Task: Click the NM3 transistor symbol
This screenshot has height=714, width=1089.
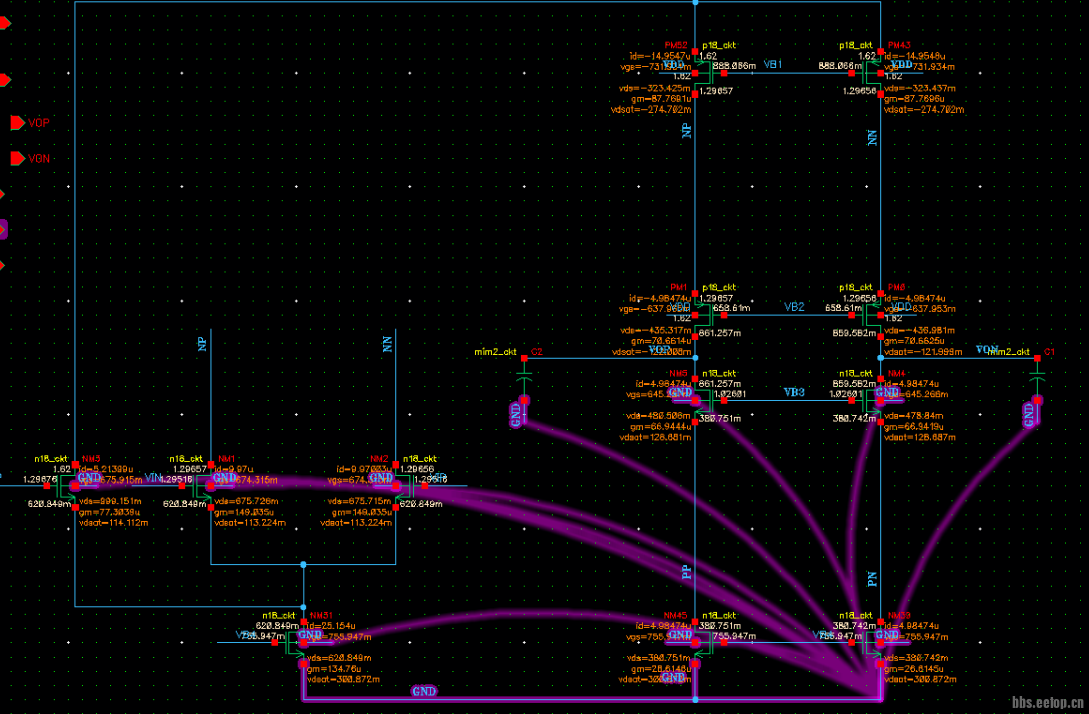Action: 70,487
